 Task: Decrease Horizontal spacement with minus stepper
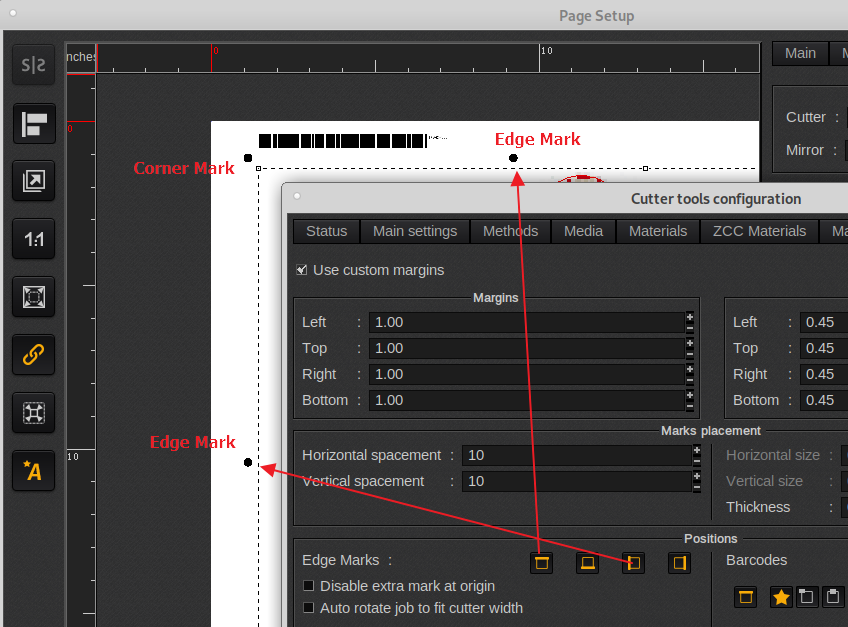pyautogui.click(x=697, y=461)
